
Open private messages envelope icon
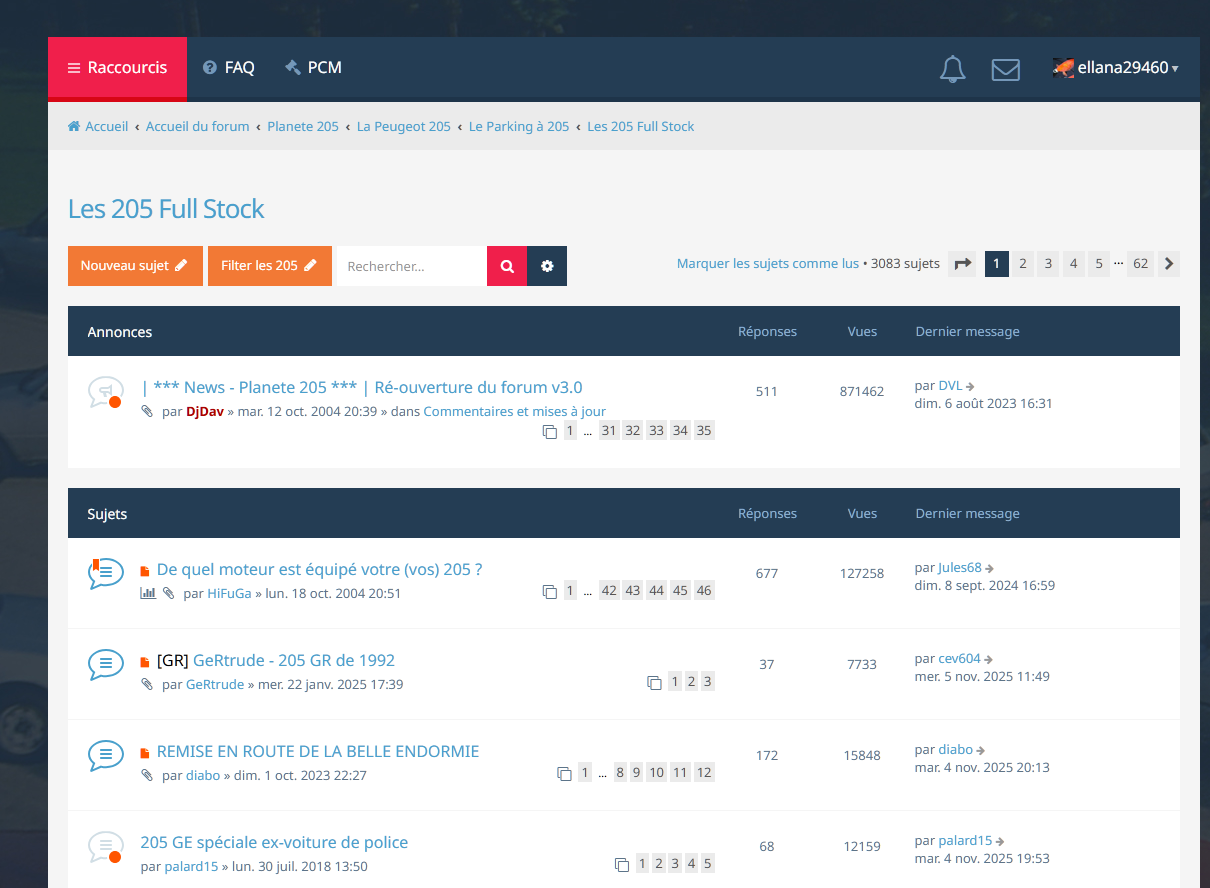coord(1005,69)
